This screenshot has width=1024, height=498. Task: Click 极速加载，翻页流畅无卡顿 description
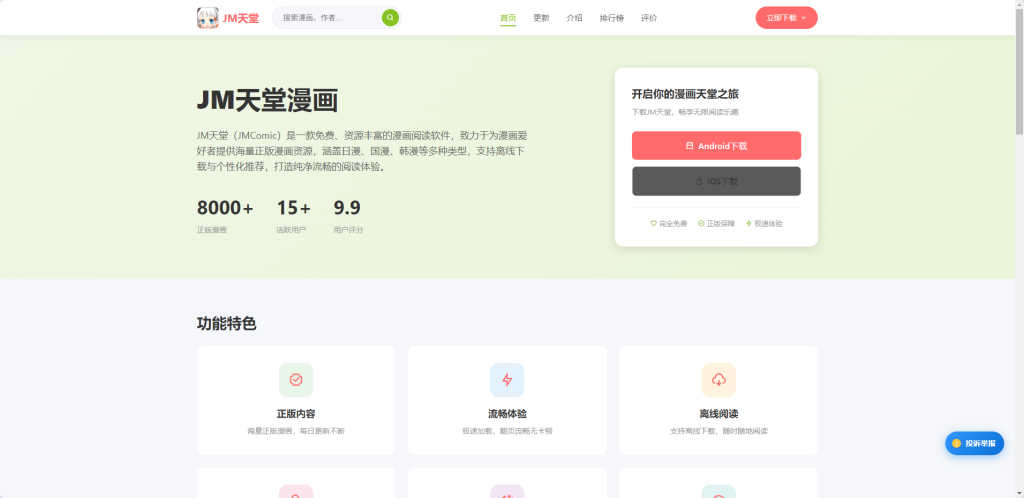click(x=507, y=431)
